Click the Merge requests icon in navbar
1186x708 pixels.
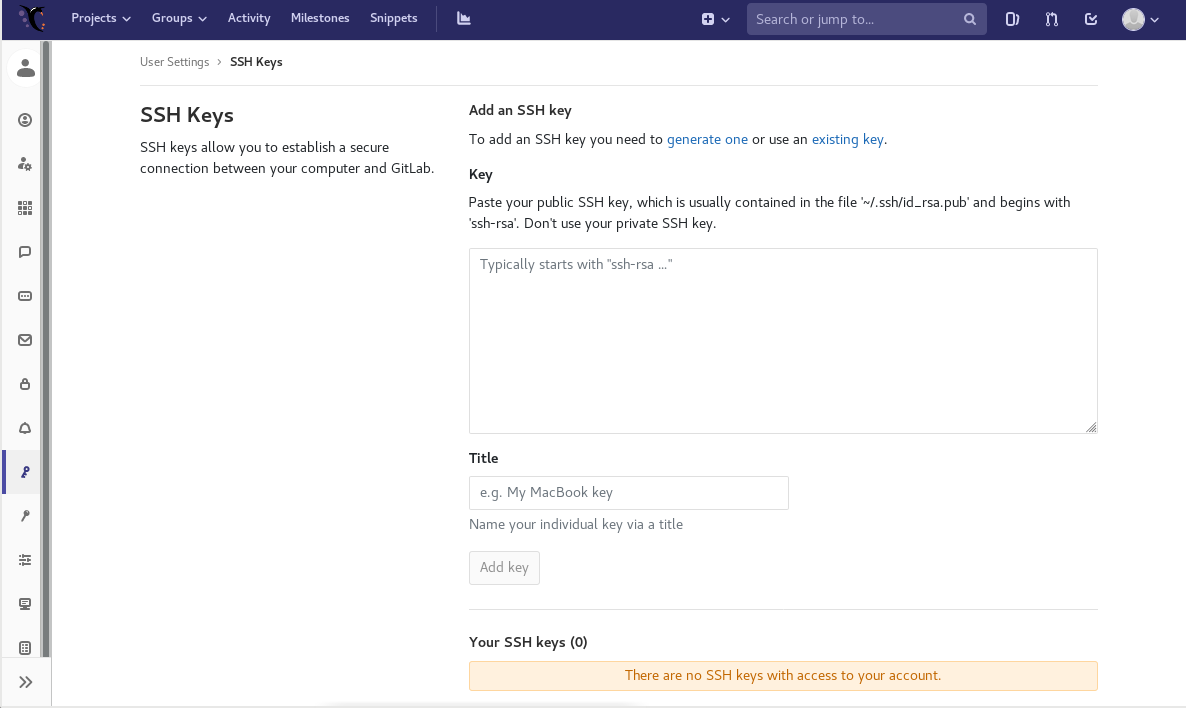(1051, 19)
